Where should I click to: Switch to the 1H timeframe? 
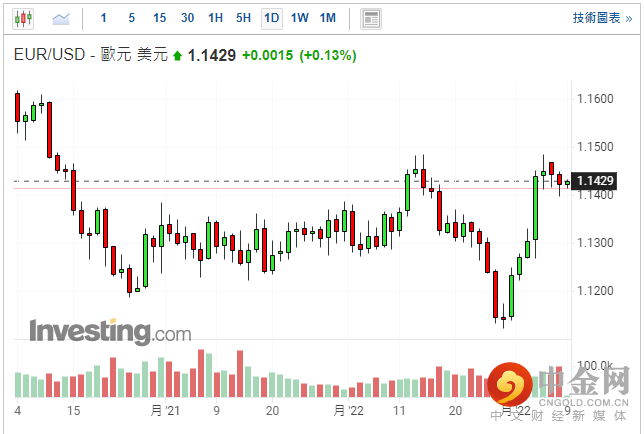[x=216, y=18]
